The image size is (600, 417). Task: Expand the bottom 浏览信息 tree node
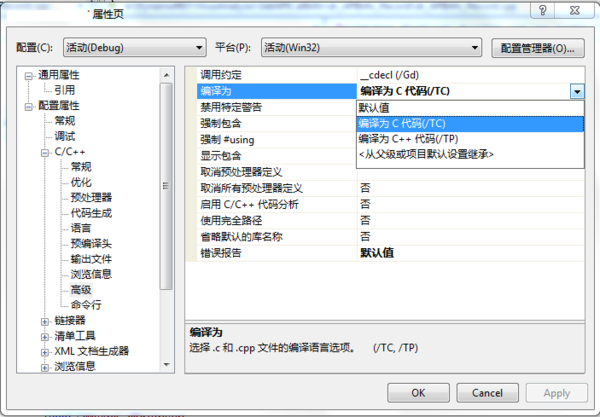45,367
